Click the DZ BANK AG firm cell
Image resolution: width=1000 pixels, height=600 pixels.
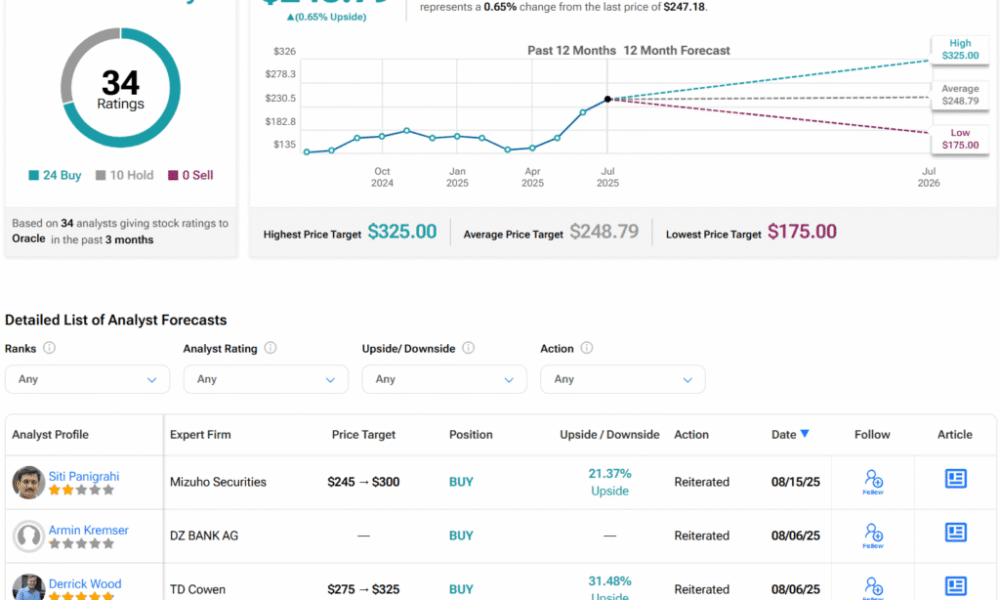(204, 536)
